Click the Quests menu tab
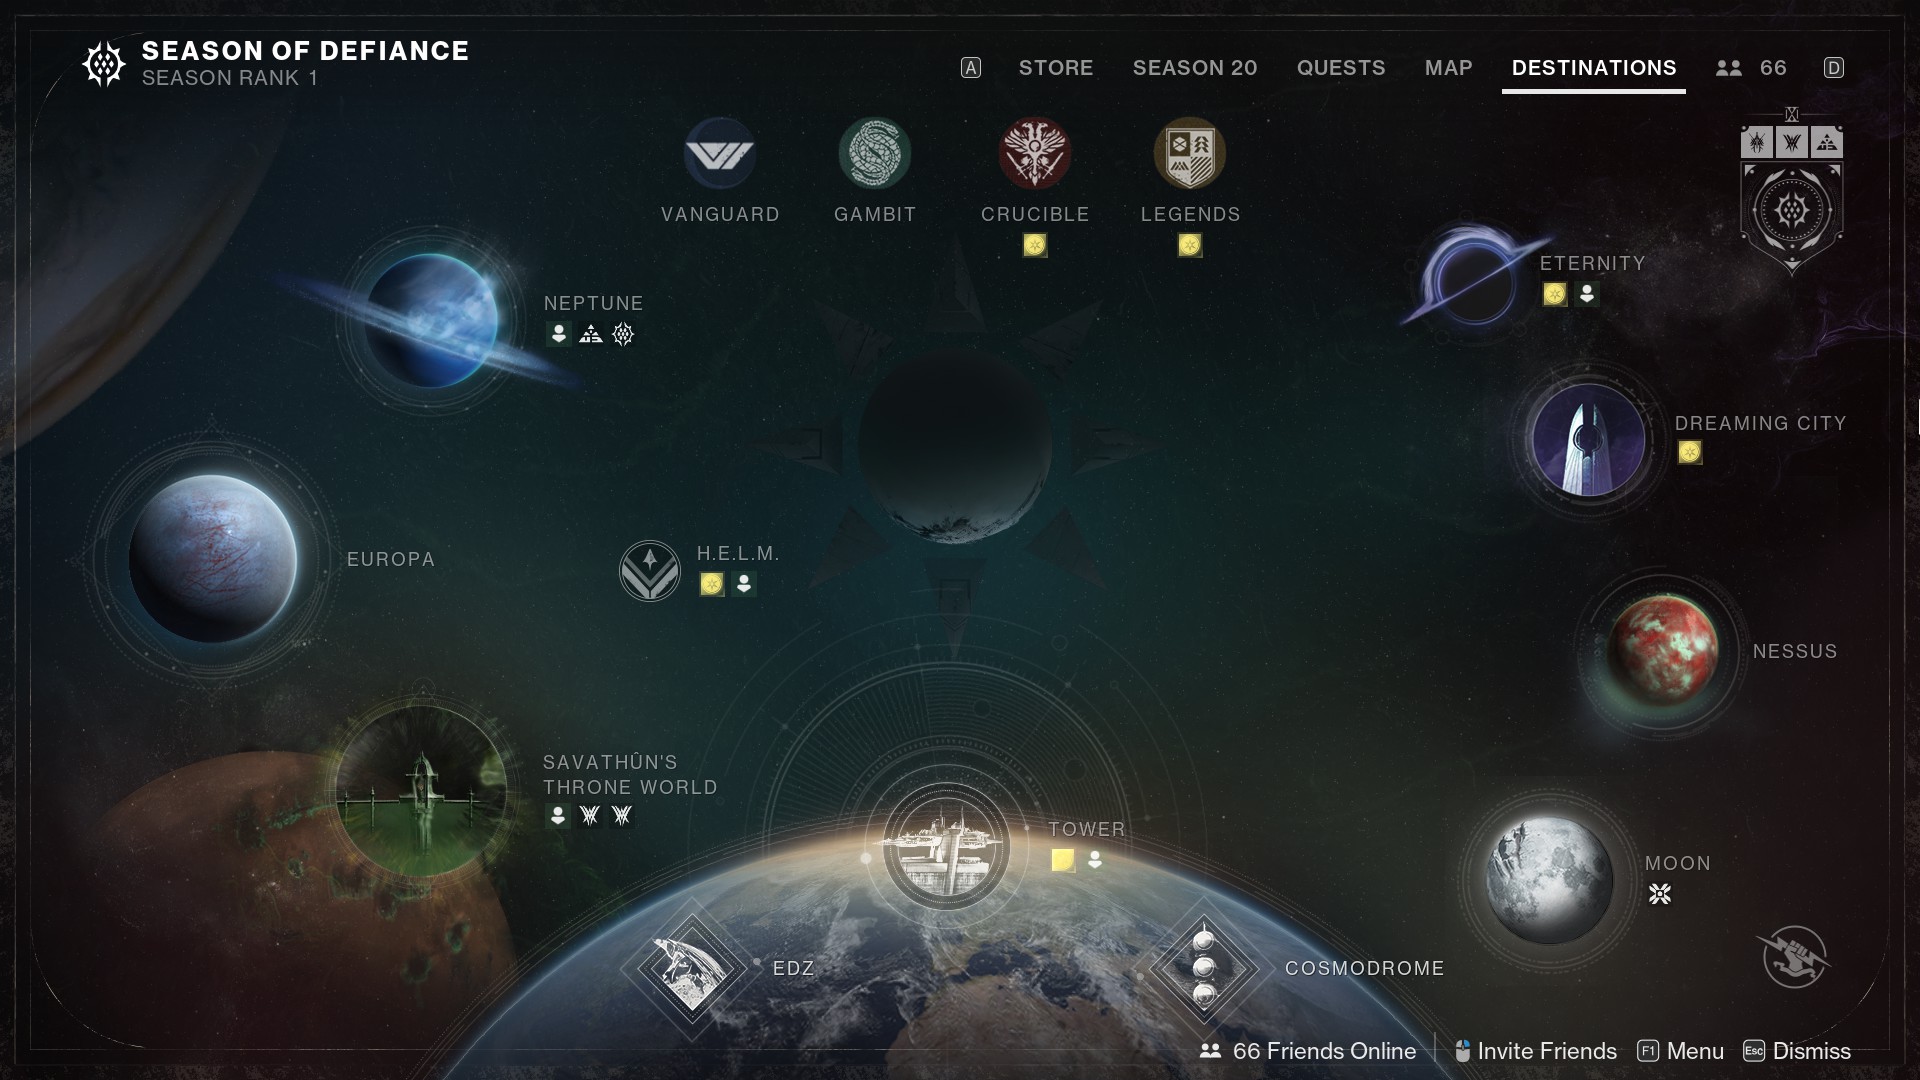1920x1080 pixels. point(1341,67)
